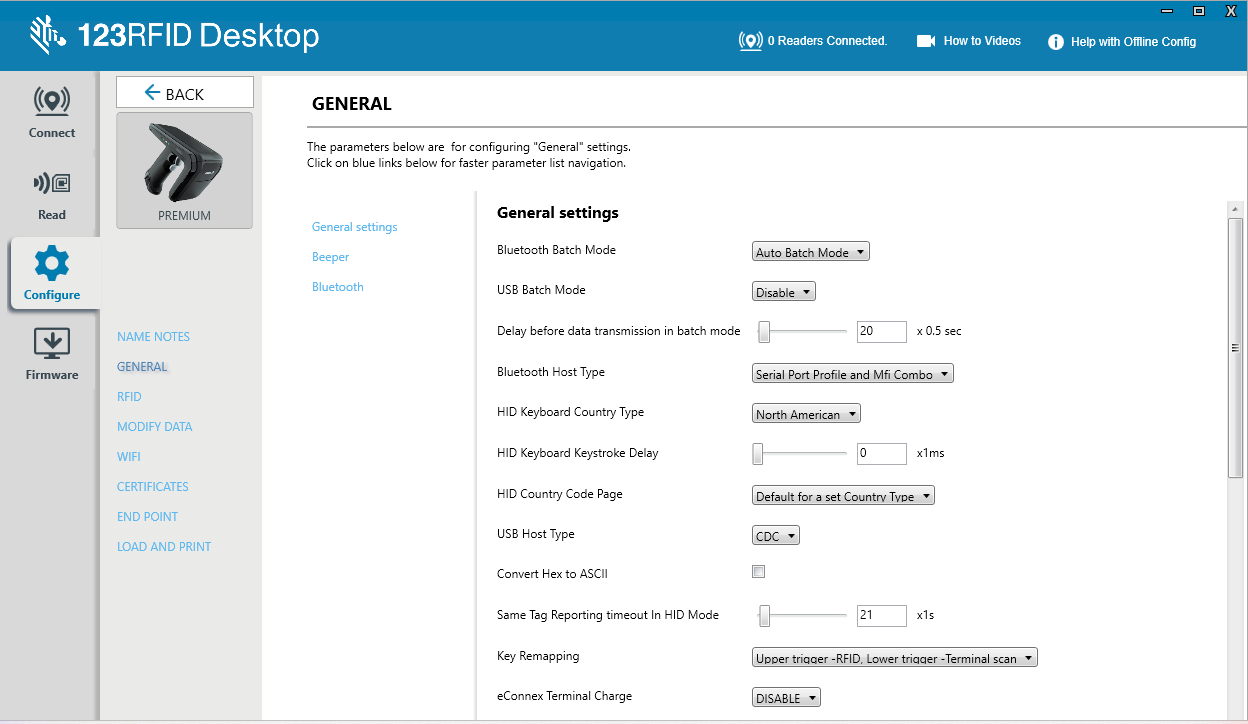Click the HID Keyboard Keystroke Delay slider
The height and width of the screenshot is (724, 1248).
[x=800, y=453]
